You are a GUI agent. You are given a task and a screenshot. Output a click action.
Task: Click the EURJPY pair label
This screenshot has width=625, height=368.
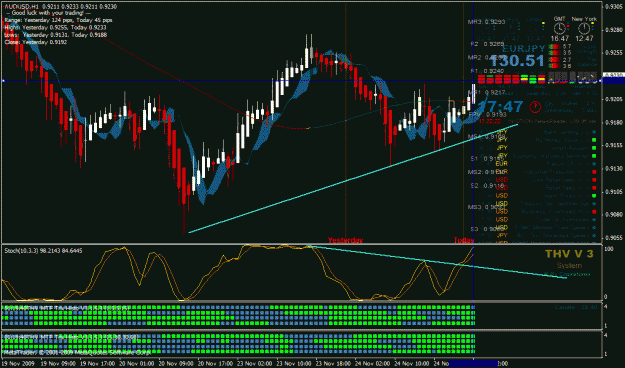(523, 49)
